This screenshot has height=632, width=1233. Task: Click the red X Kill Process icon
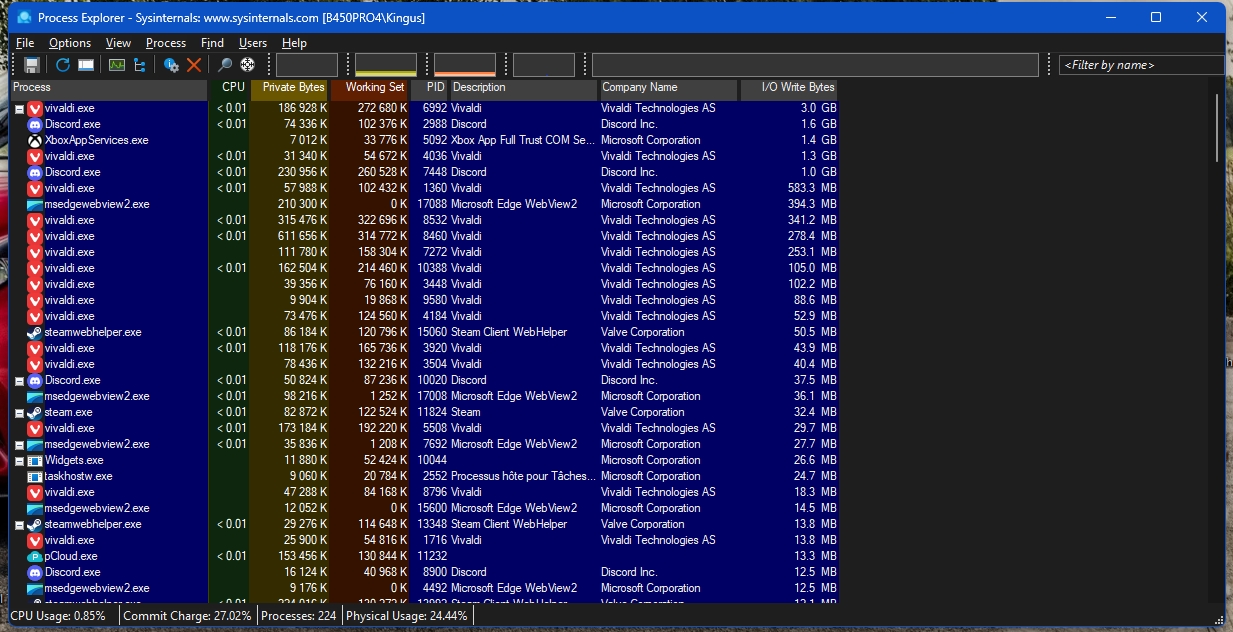[x=194, y=65]
